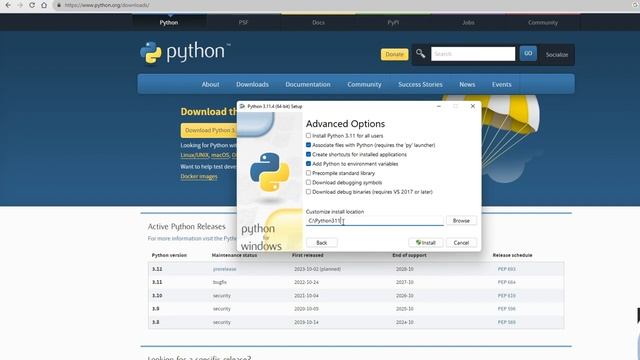Click the bugfix maintenance status cell
The width and height of the screenshot is (640, 360).
(x=220, y=282)
